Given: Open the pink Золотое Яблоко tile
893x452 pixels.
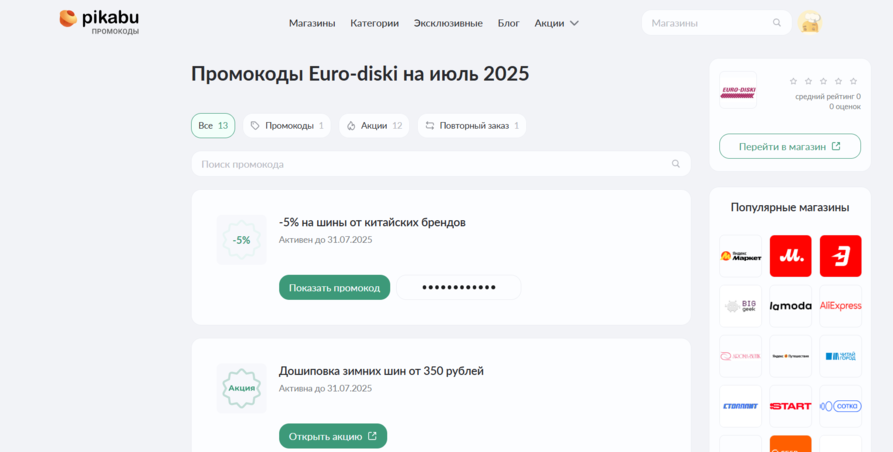Looking at the screenshot, I should coord(740,356).
